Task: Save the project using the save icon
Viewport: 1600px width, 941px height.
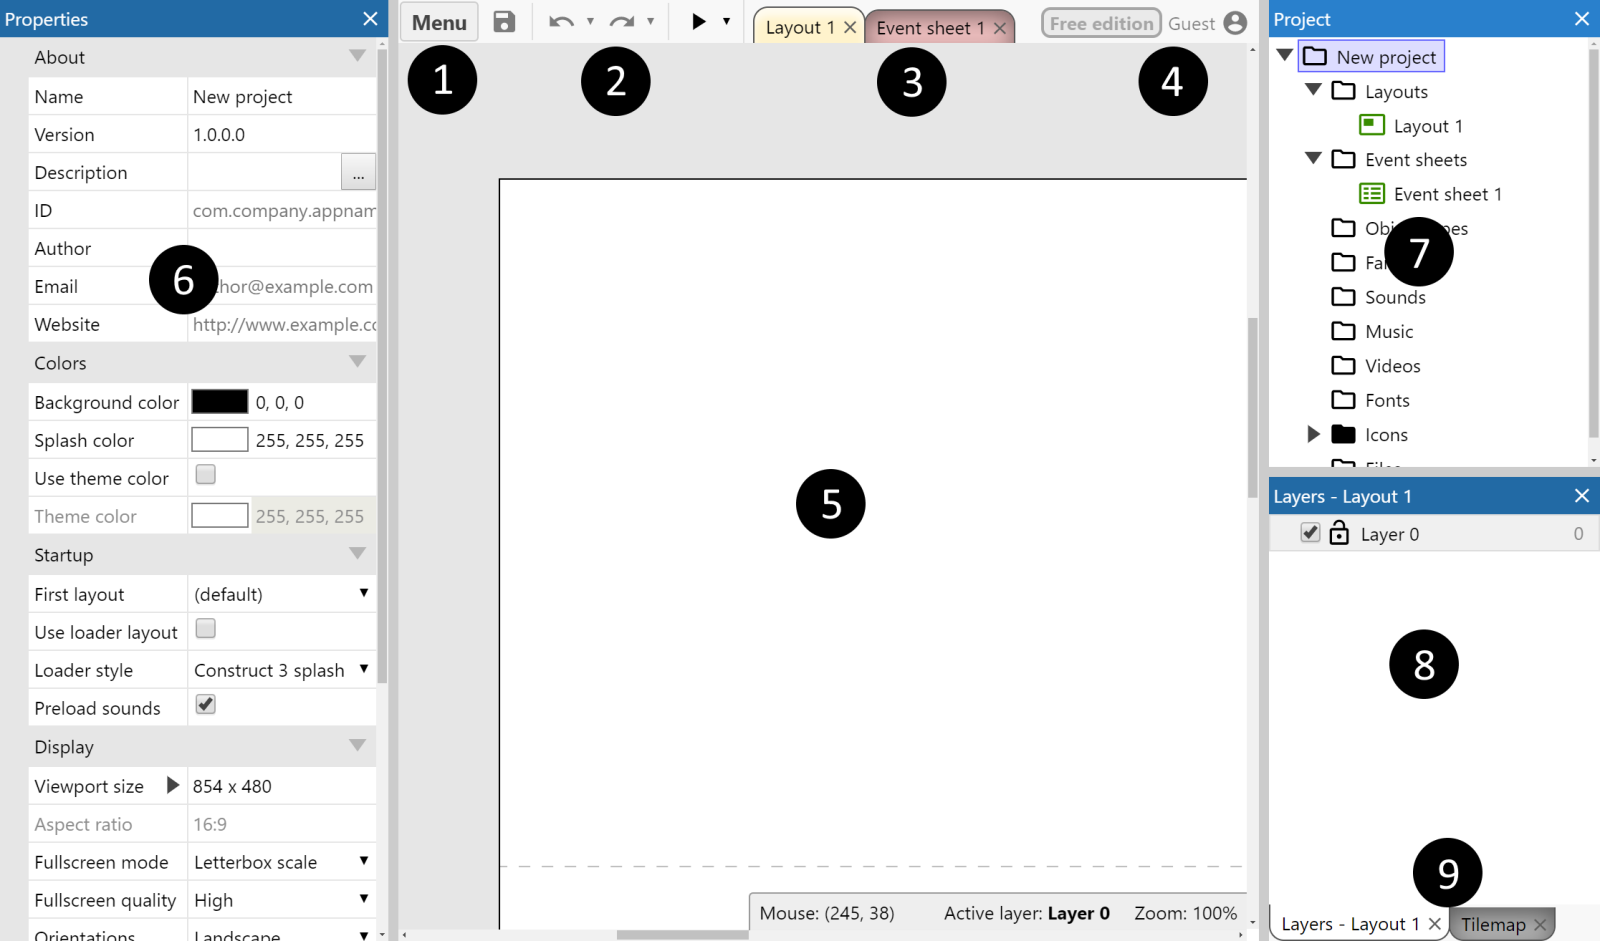Action: 504,21
